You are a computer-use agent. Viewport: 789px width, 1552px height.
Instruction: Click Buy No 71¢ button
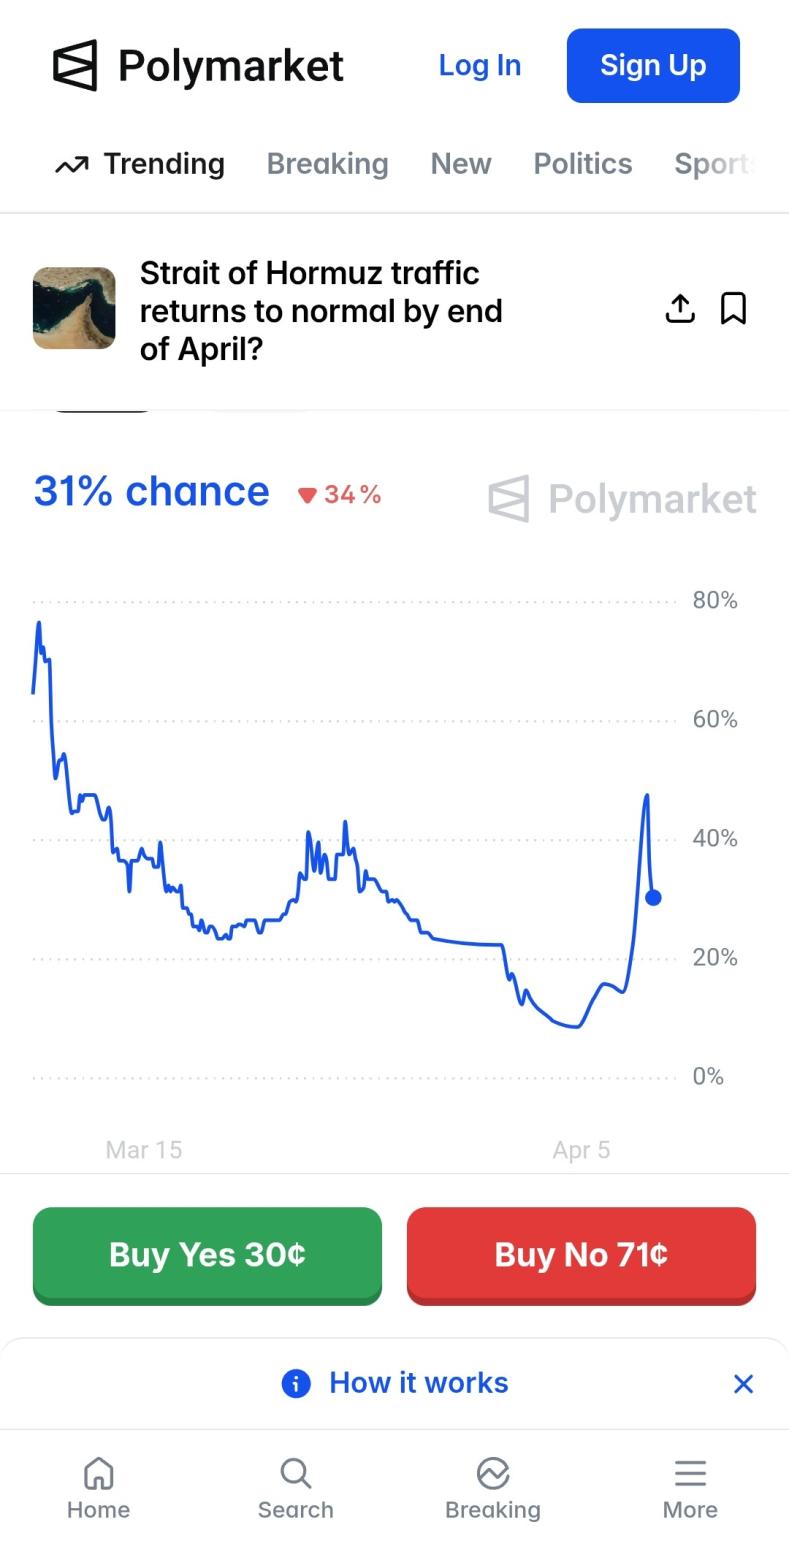pos(581,1255)
